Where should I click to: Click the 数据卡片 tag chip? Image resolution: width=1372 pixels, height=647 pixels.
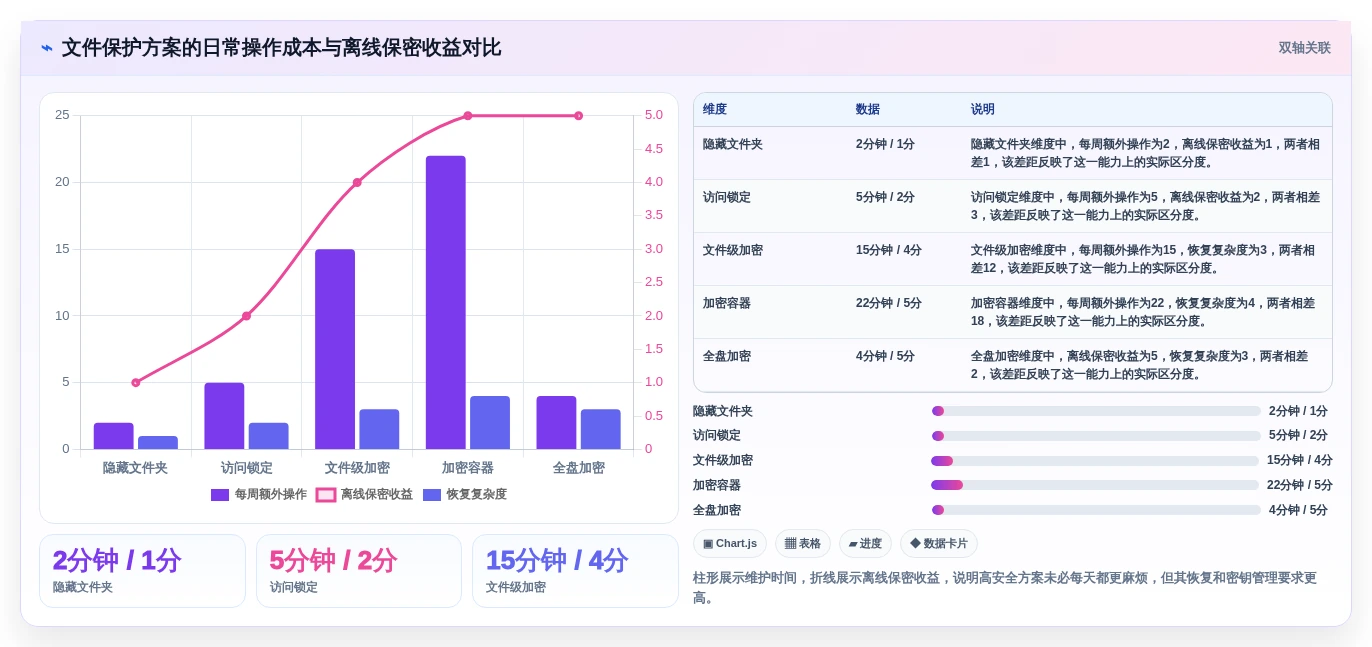click(939, 544)
